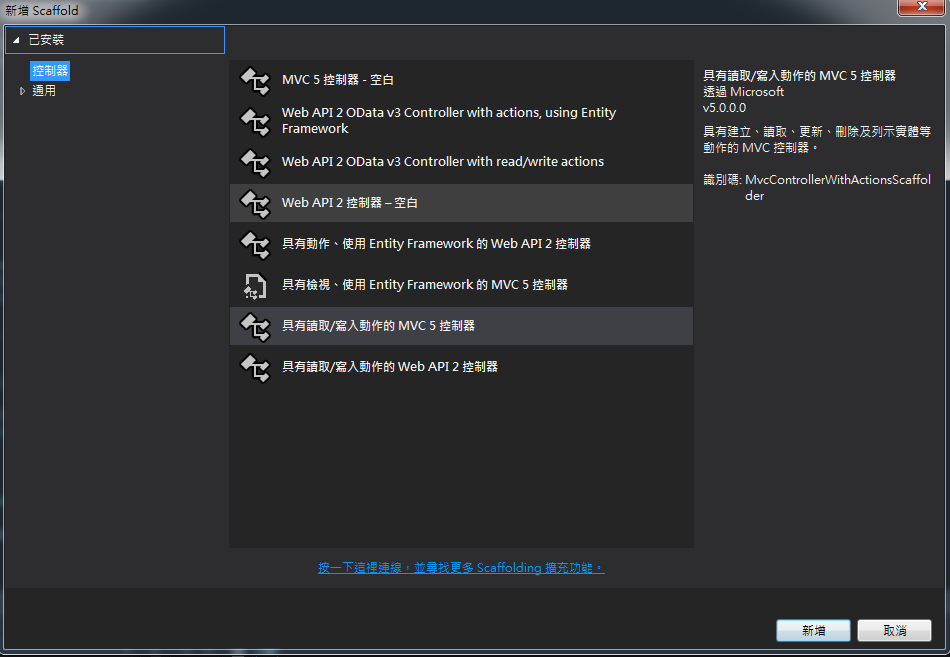
Task: Click icon of OData v3 read/write actions controller
Action: tap(255, 162)
